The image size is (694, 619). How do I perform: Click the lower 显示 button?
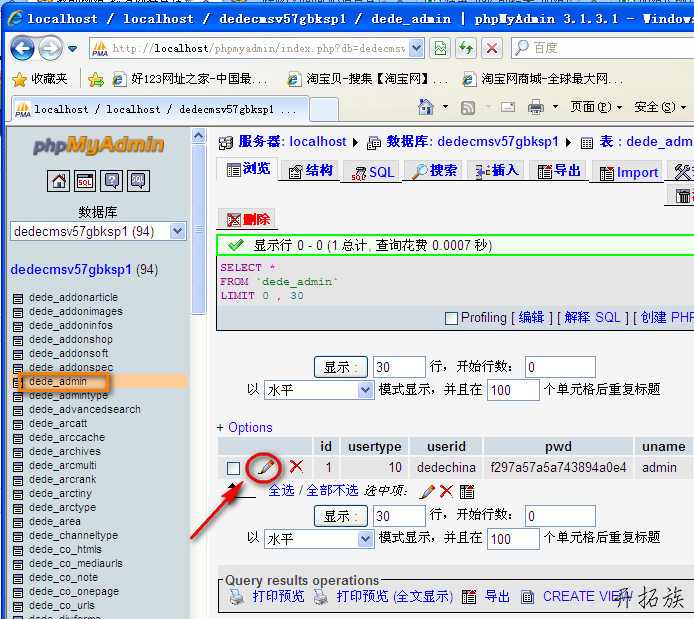[x=340, y=516]
